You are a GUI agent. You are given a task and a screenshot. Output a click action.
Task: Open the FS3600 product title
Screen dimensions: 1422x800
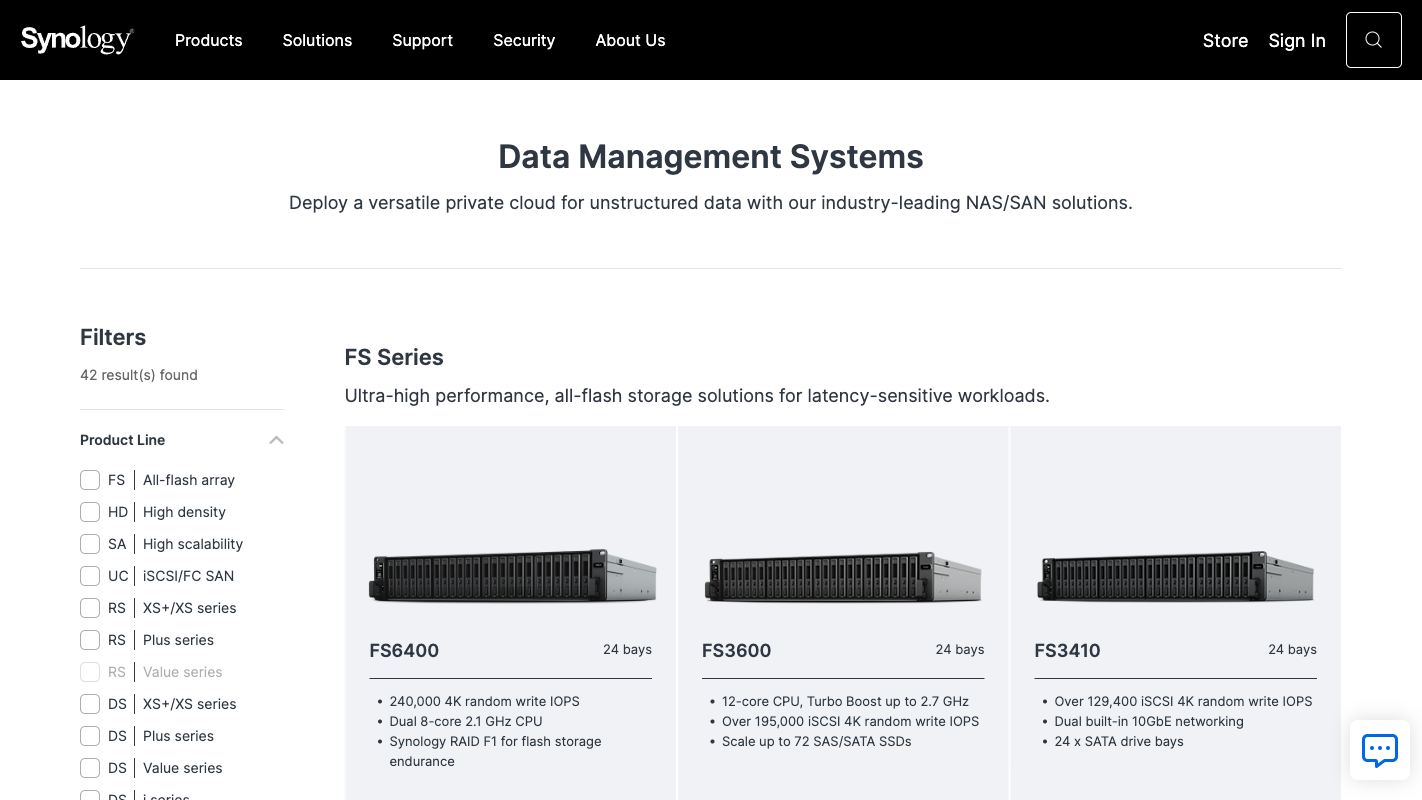[736, 650]
